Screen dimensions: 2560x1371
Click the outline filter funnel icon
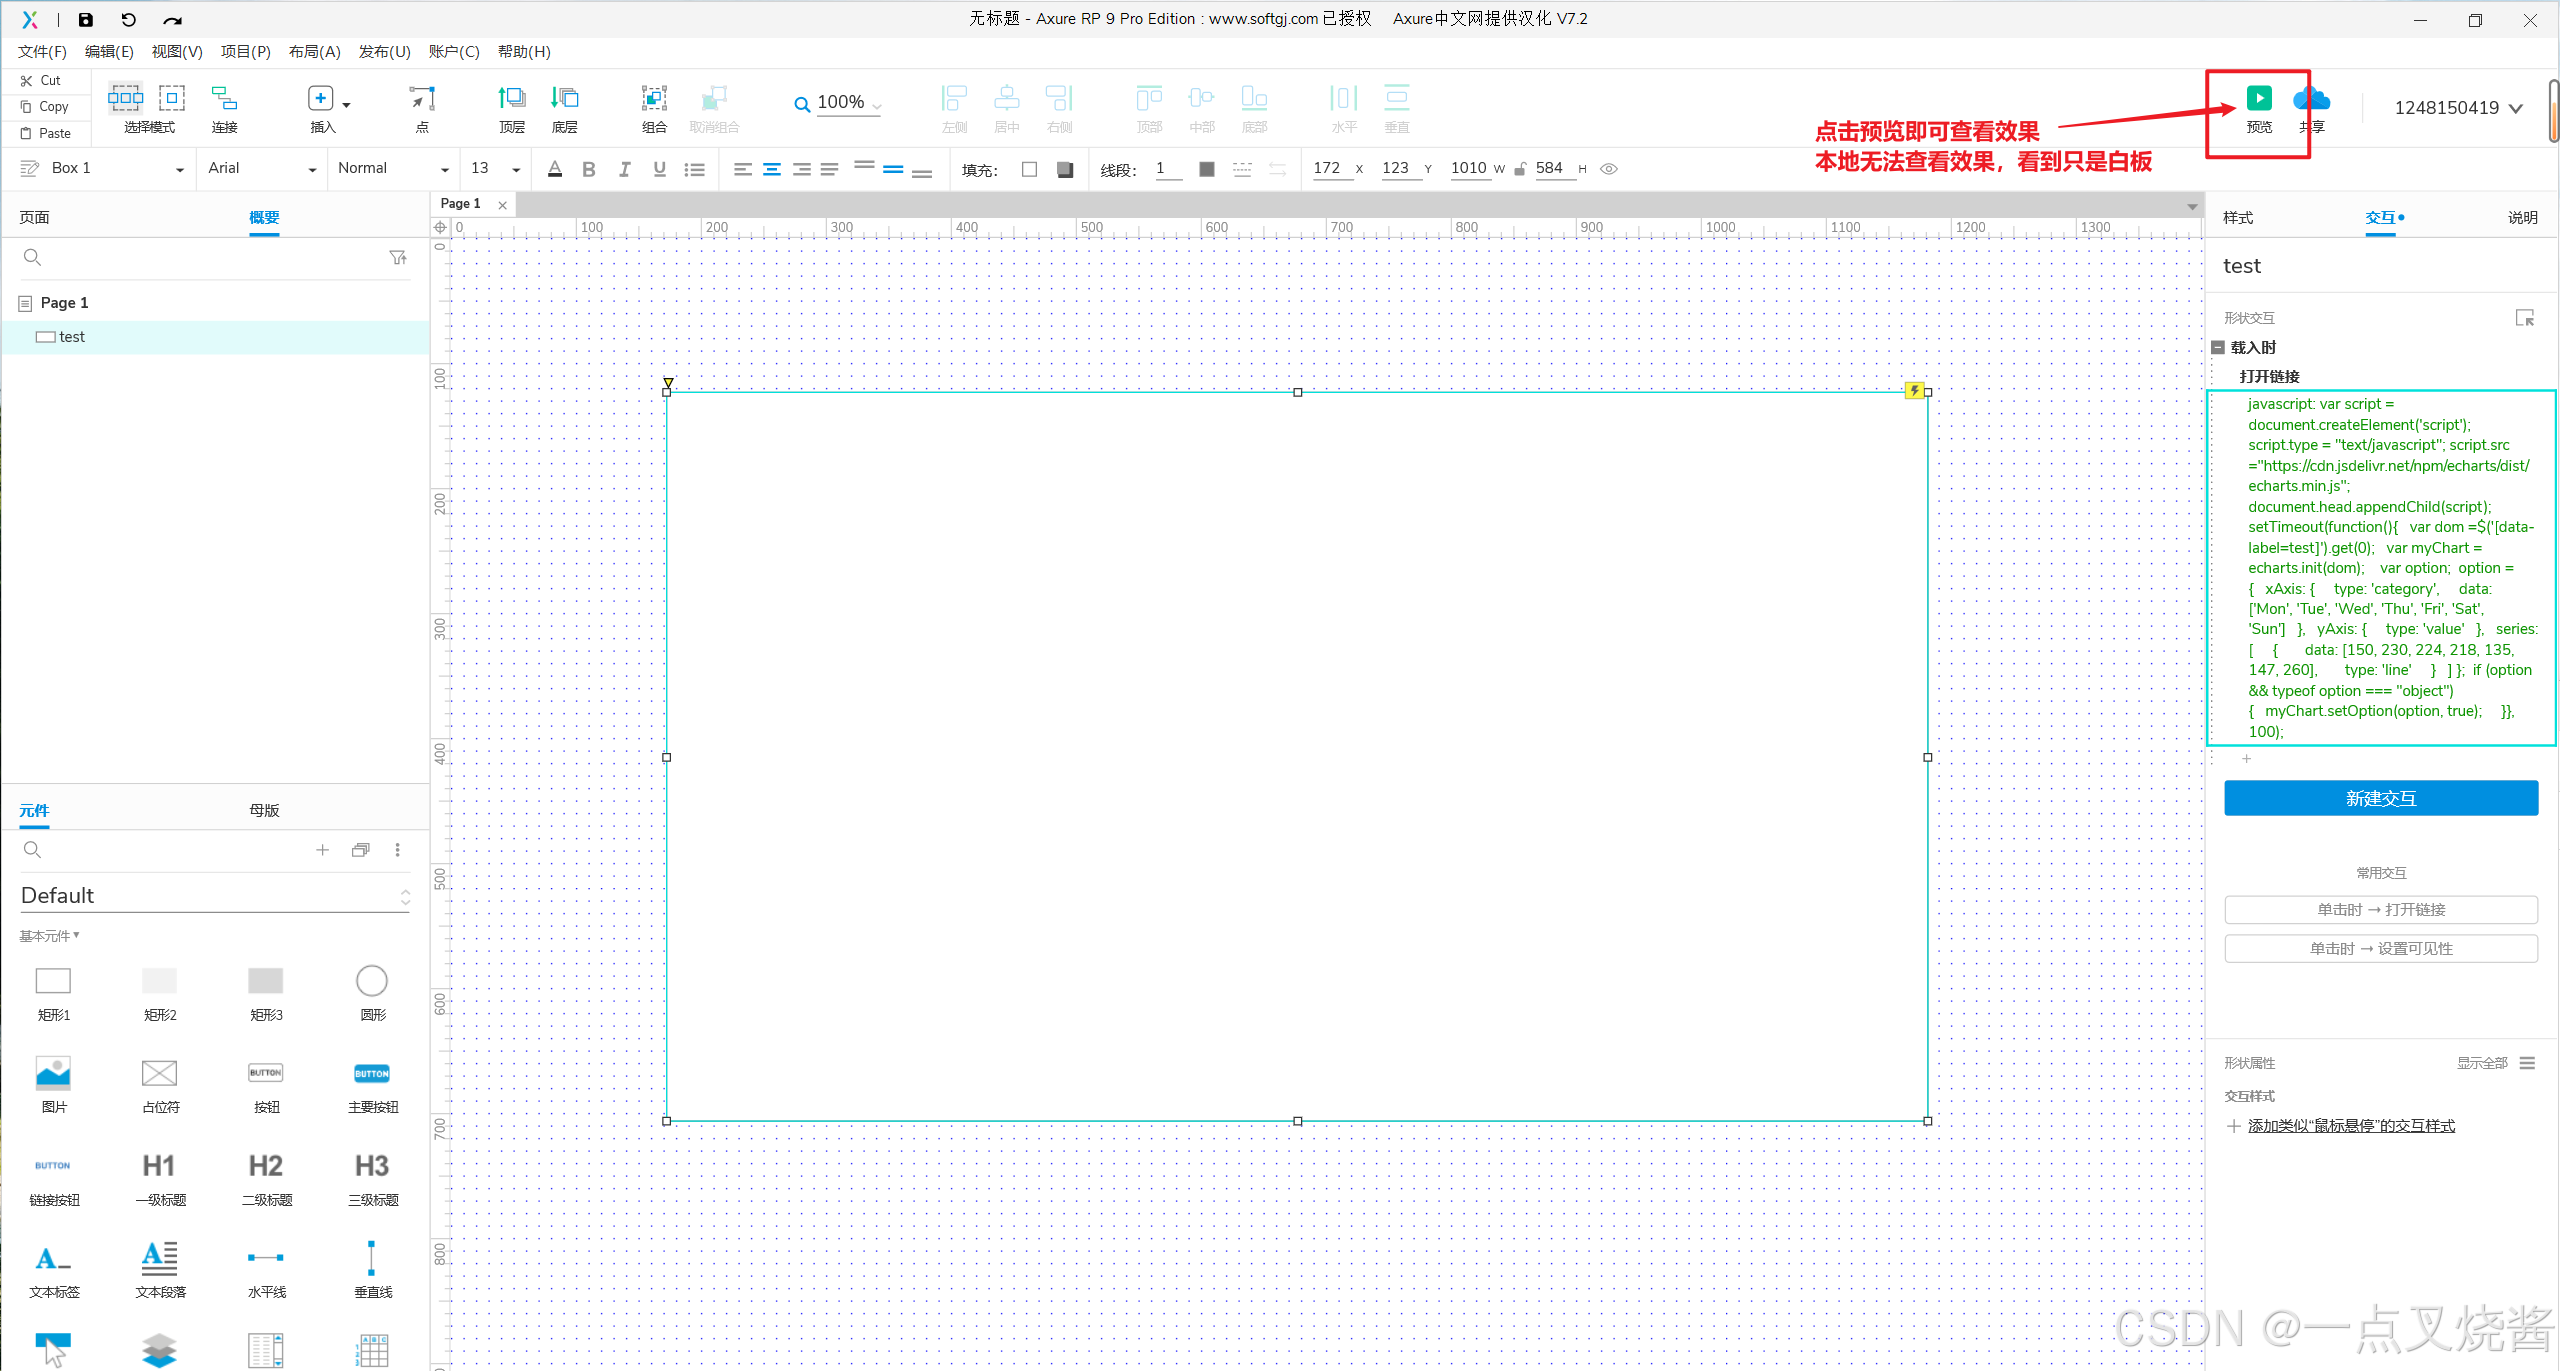coord(398,258)
